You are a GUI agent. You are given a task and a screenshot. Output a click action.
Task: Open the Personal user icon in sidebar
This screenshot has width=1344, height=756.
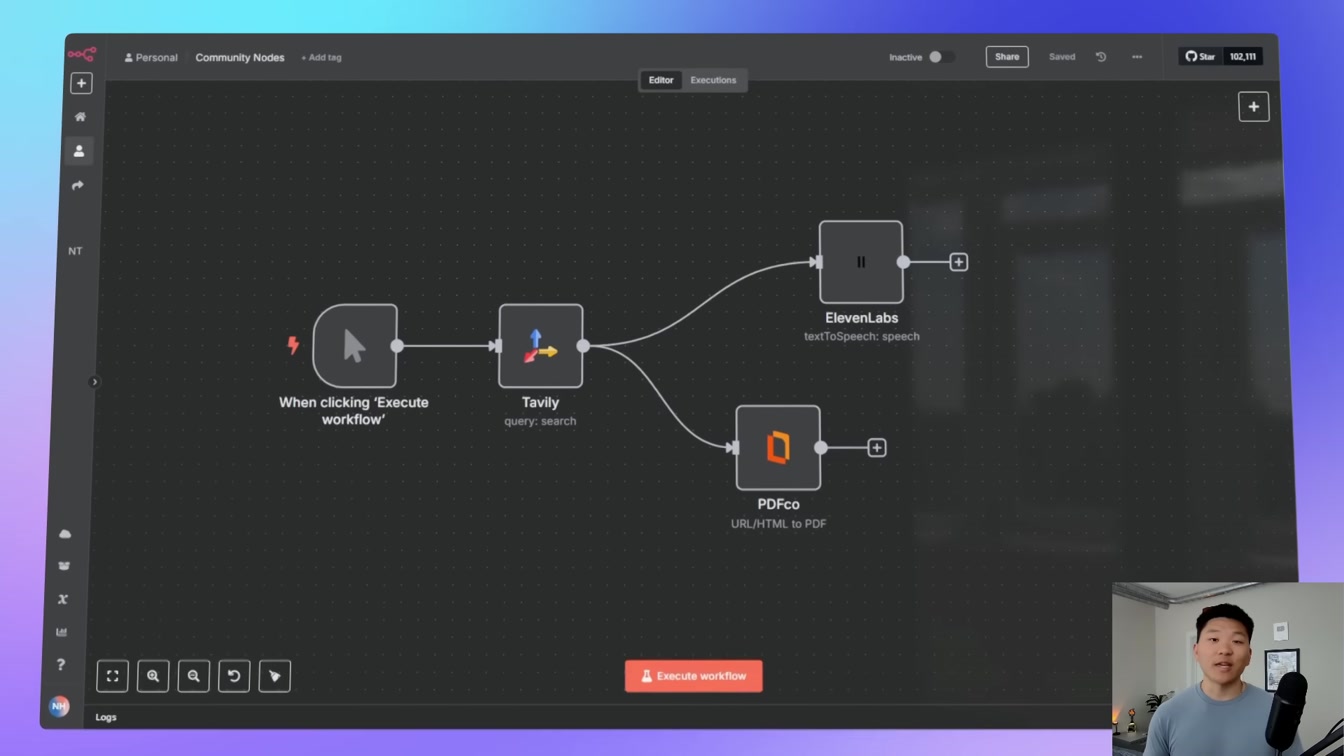(x=79, y=151)
